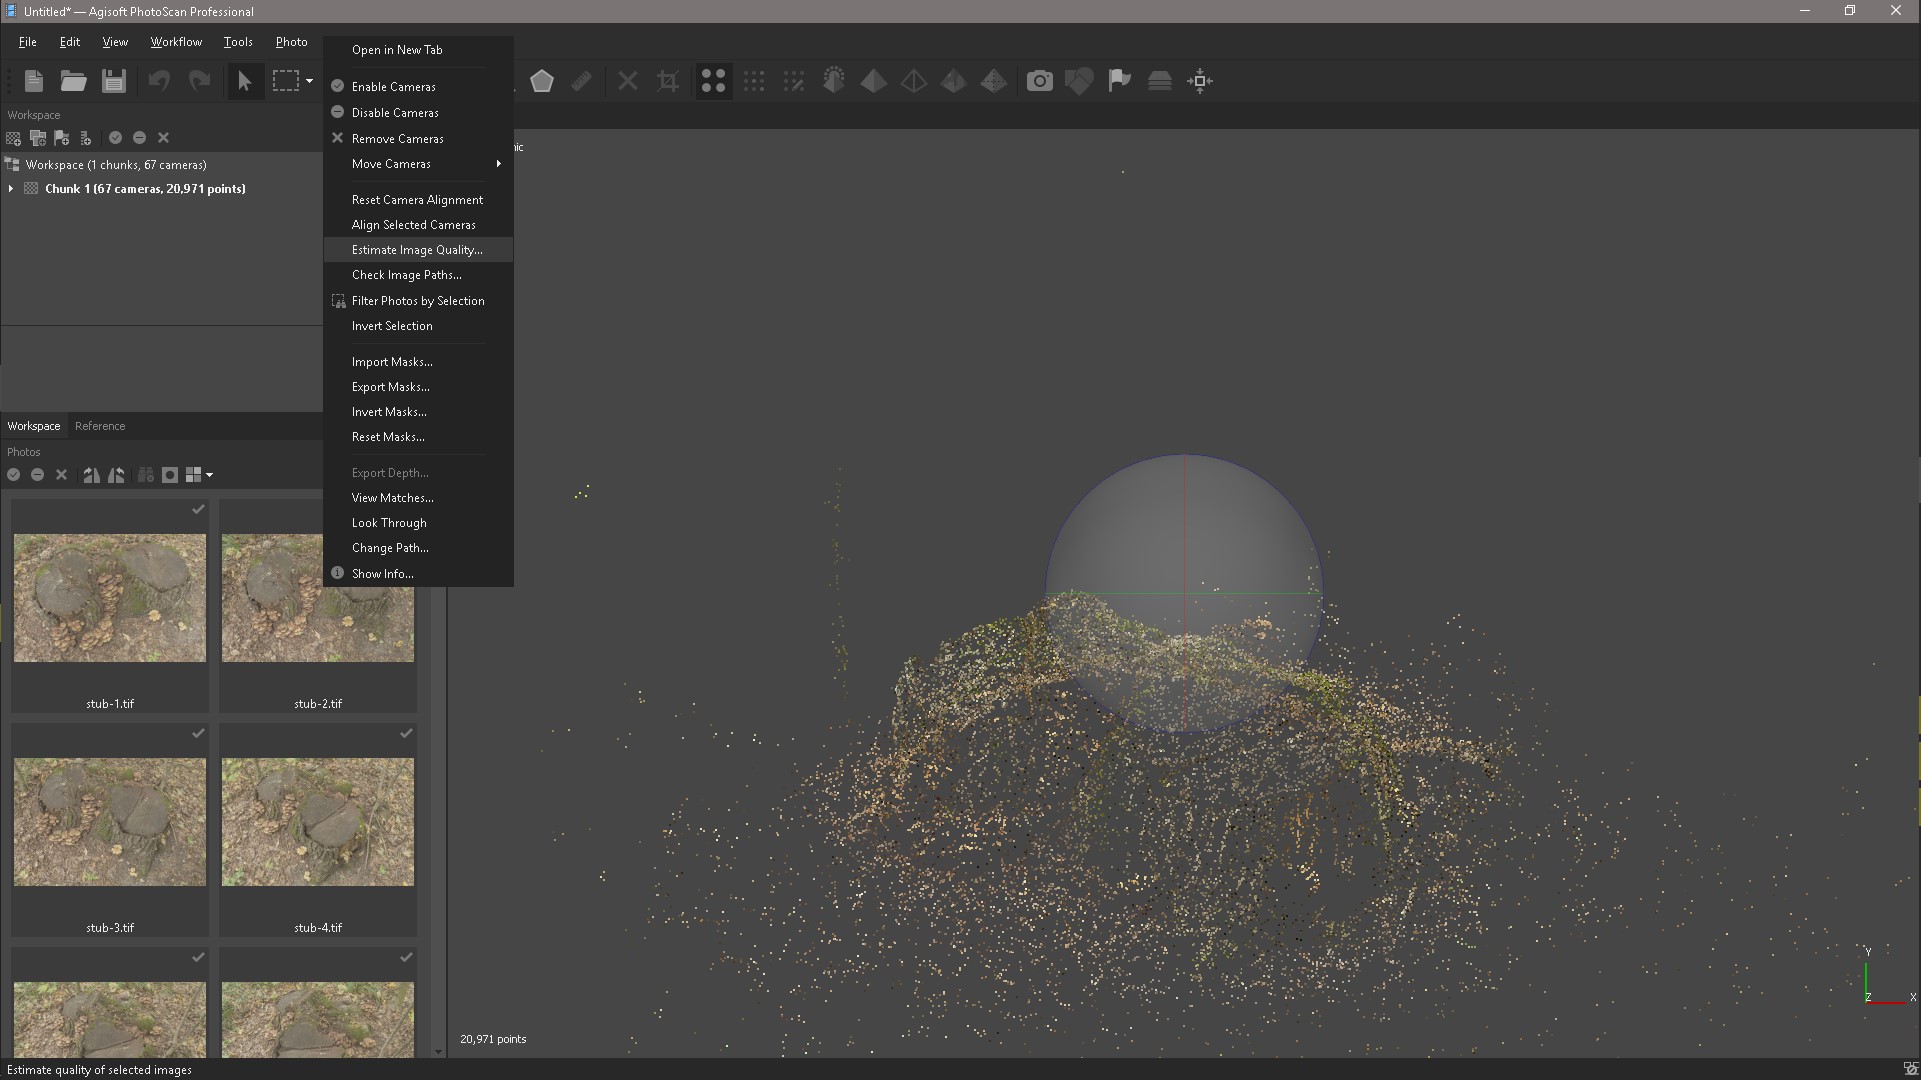Toggle the checkmark on stub-1.tif thumbnail
Viewport: 1921px width, 1080px height.
198,510
